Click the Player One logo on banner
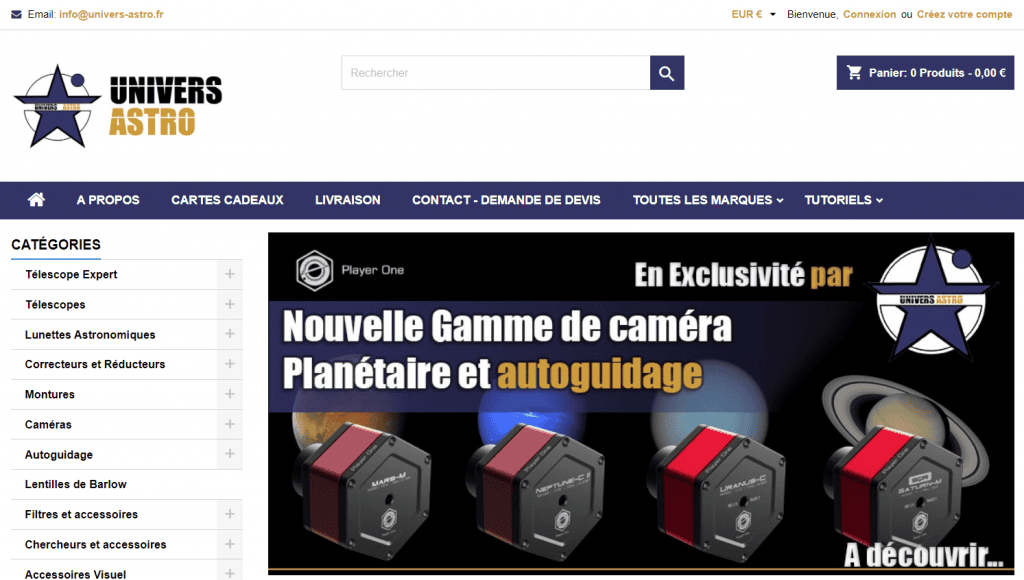This screenshot has height=580, width=1024. 350,270
